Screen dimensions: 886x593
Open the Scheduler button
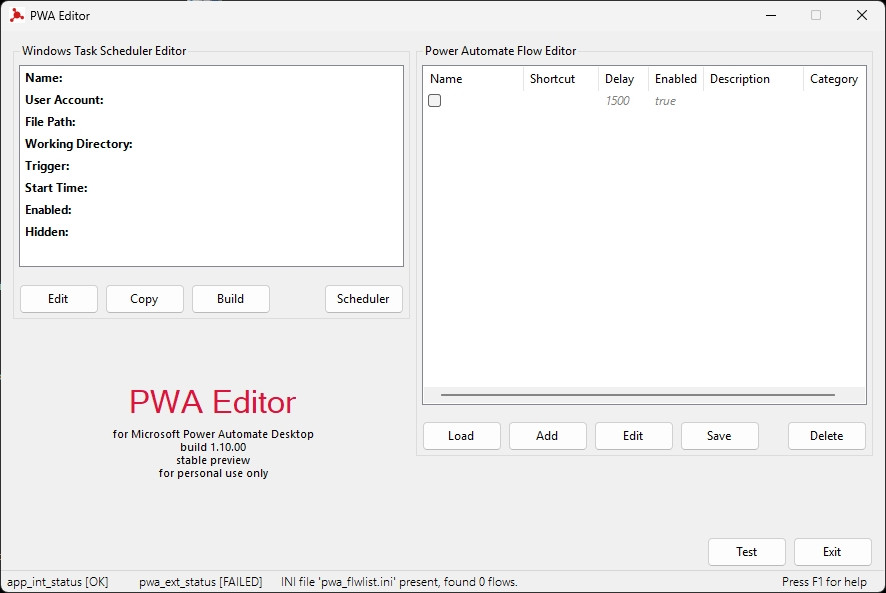tap(363, 298)
